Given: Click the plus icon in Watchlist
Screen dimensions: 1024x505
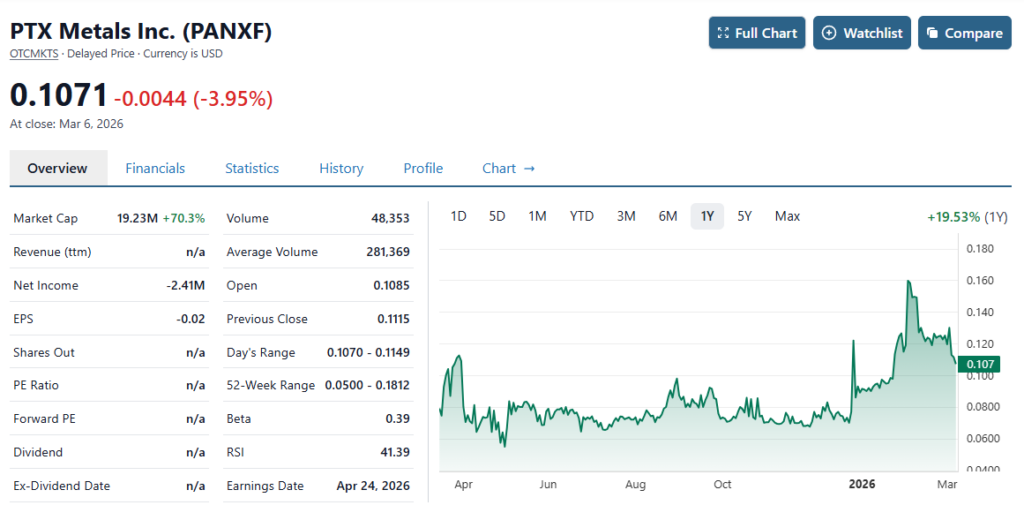Looking at the screenshot, I should pyautogui.click(x=829, y=33).
